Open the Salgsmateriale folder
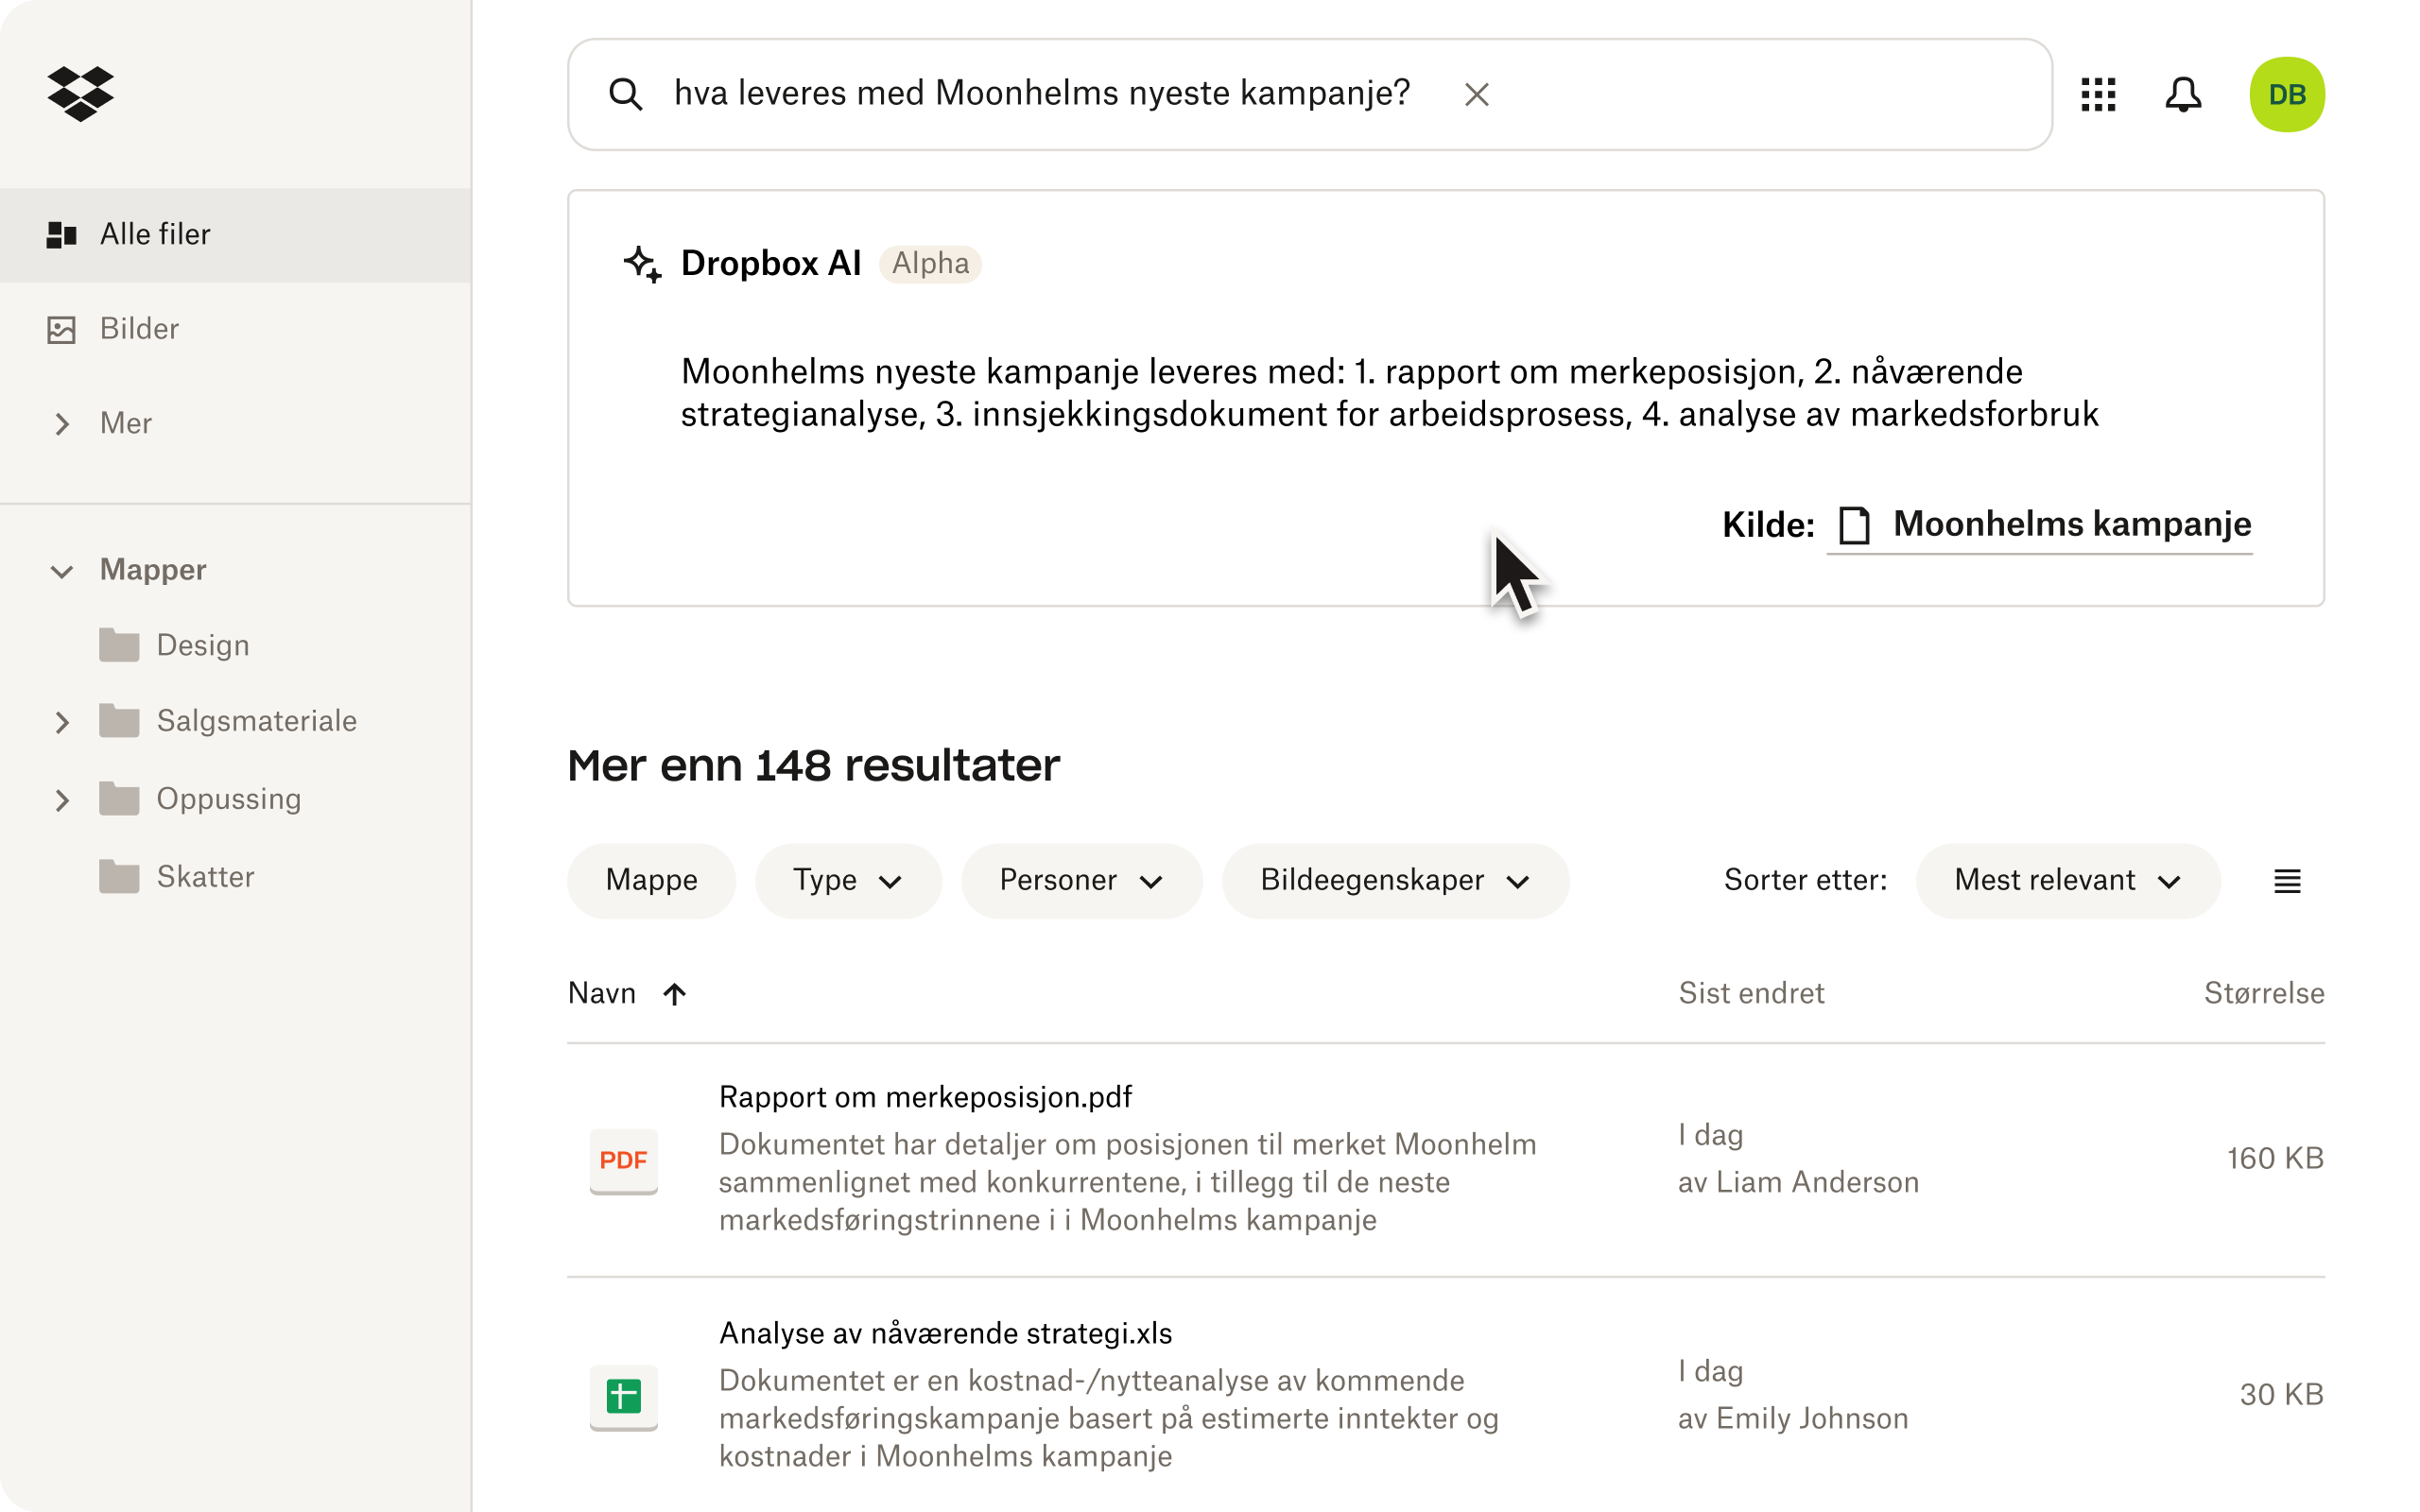Viewport: 2420px width, 1512px height. click(x=256, y=721)
